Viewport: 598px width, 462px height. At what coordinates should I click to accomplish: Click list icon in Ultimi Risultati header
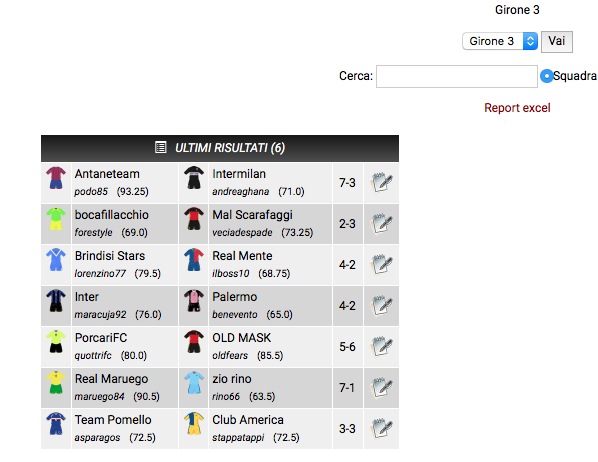pyautogui.click(x=161, y=147)
